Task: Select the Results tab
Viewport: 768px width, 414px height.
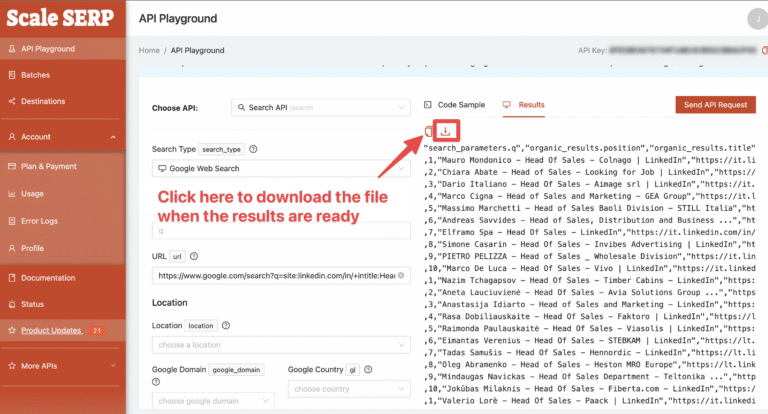Action: point(523,105)
